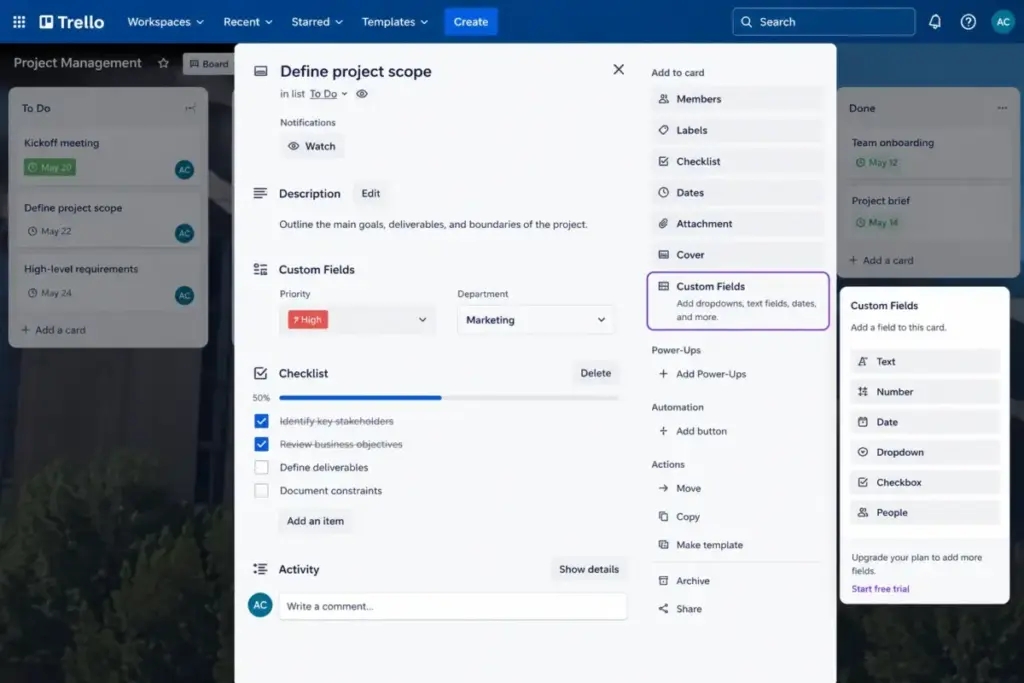Viewport: 1024px width, 683px height.
Task: Click Add a card in Done list
Action: click(882, 260)
